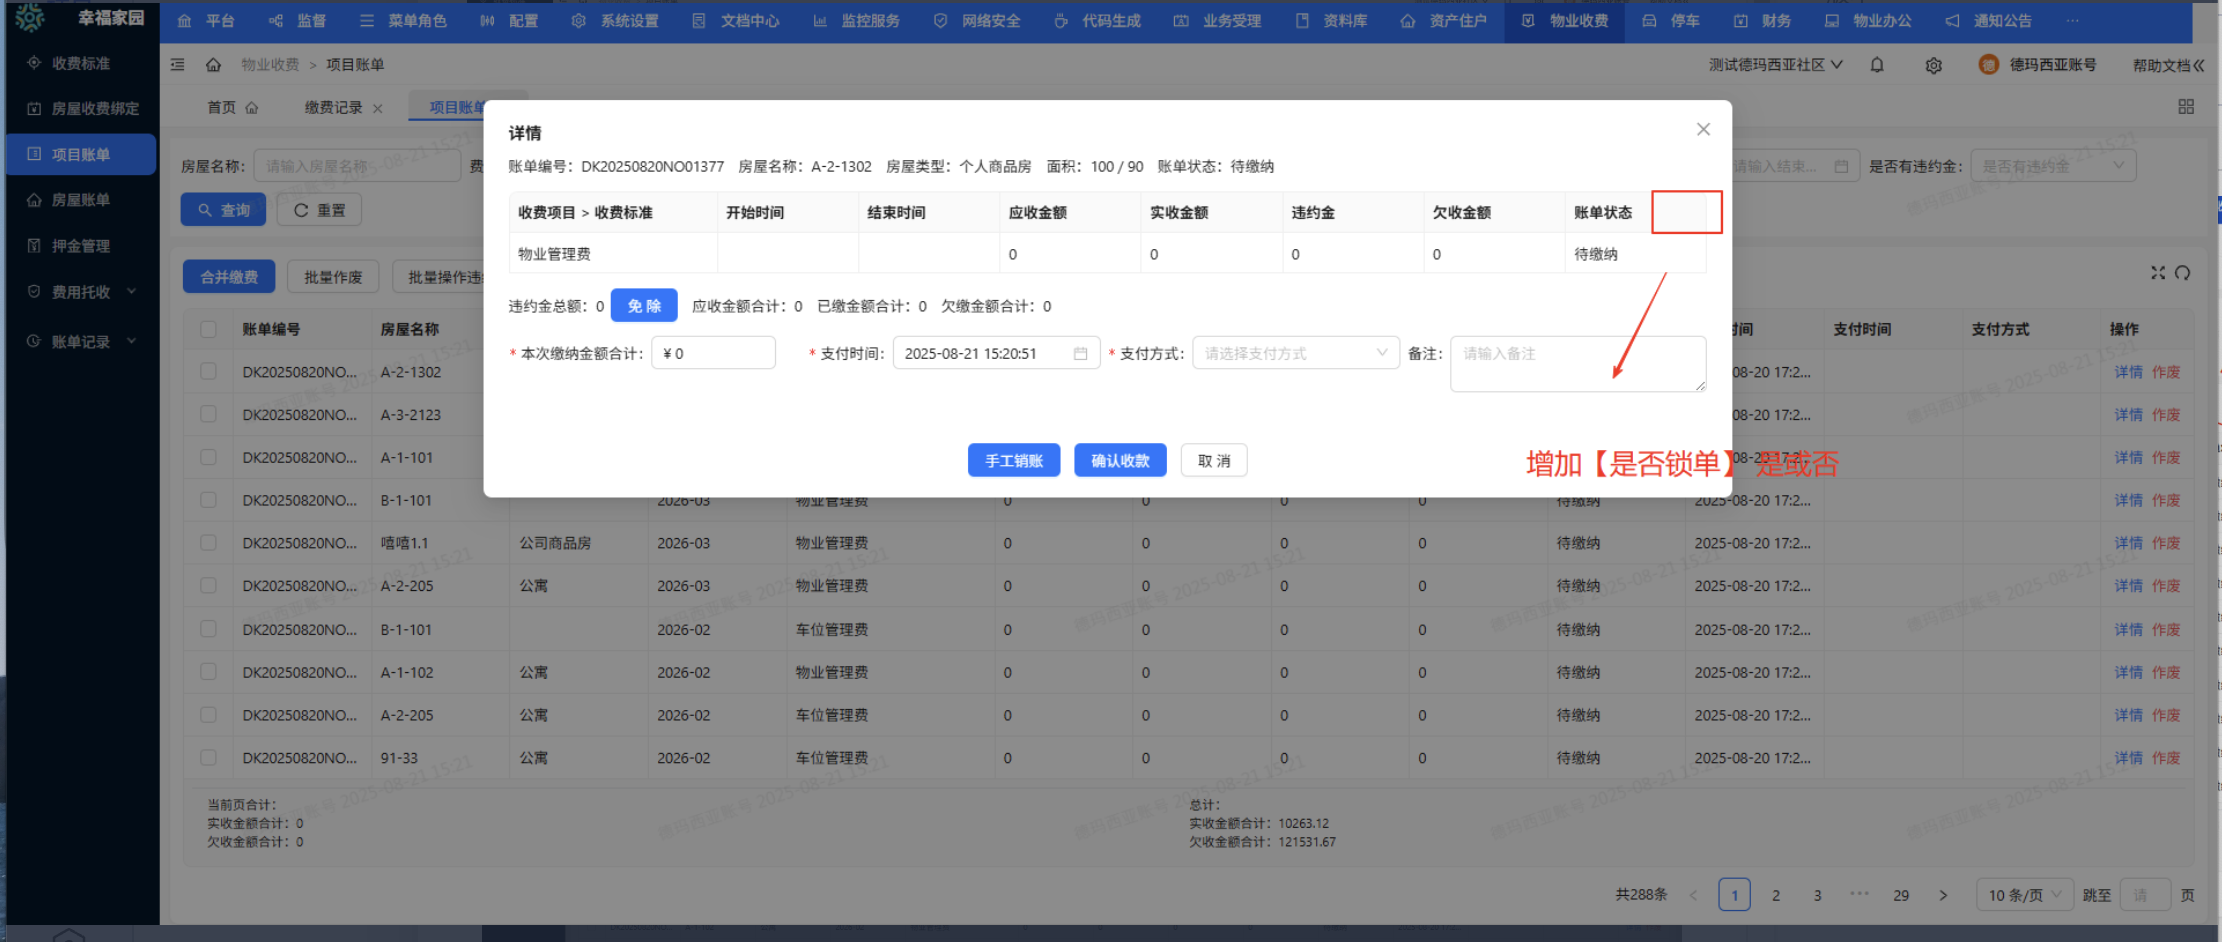2222x942 pixels.
Task: Close the 详情 dialog with X icon
Action: tap(1703, 130)
